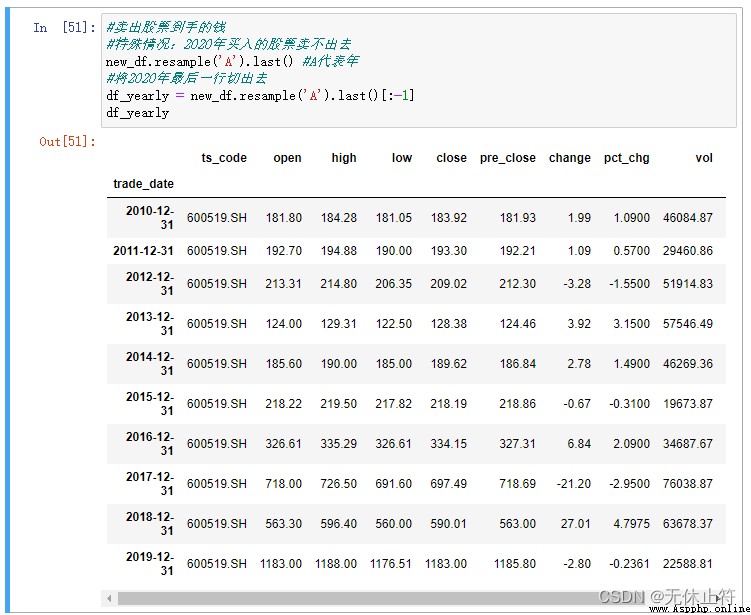This screenshot has height=615, width=751.
Task: Click the comment '#A代表年' in the code
Action: click(330, 61)
